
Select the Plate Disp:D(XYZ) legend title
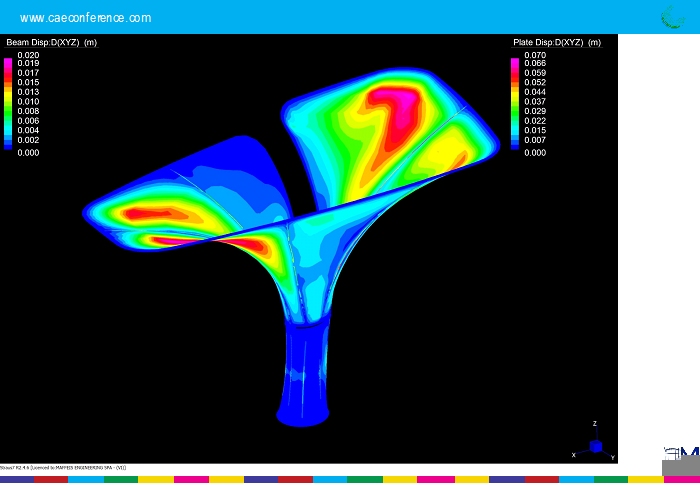click(x=556, y=43)
